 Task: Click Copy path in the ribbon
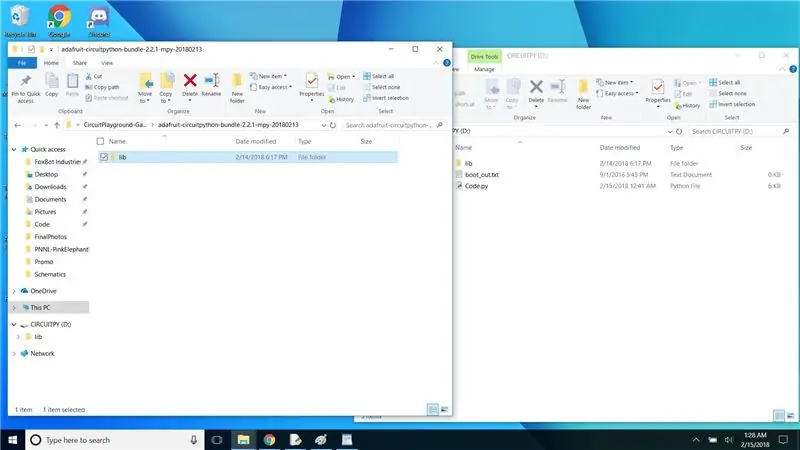pyautogui.click(x=102, y=87)
